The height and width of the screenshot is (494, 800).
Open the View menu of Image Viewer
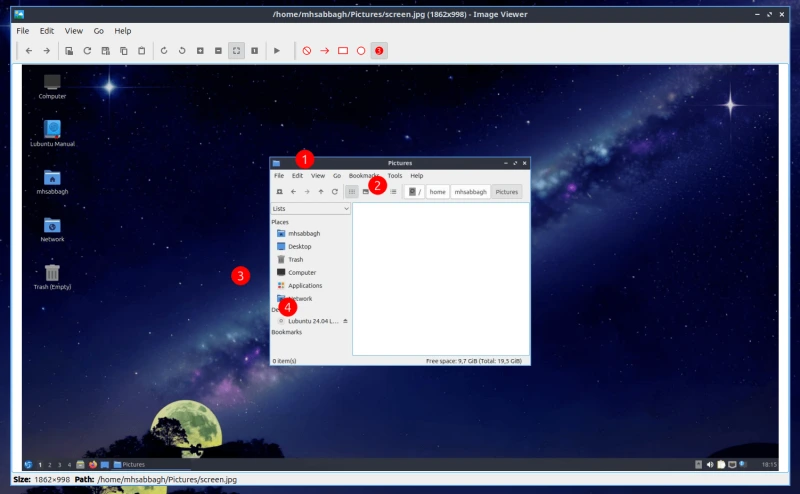tap(73, 31)
